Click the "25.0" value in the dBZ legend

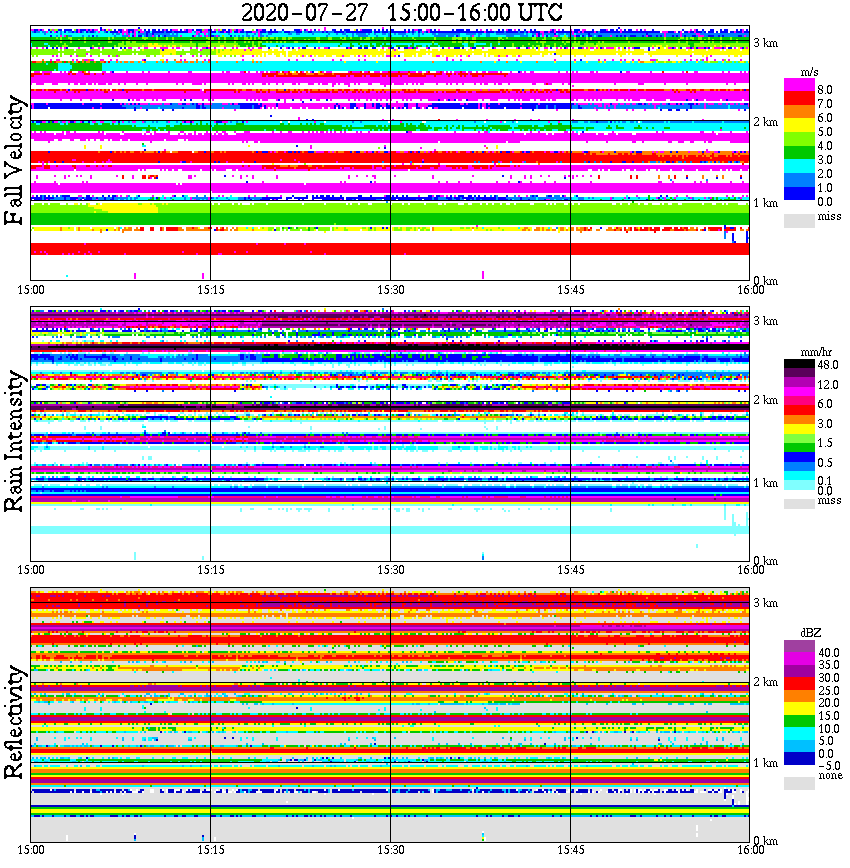(x=829, y=690)
